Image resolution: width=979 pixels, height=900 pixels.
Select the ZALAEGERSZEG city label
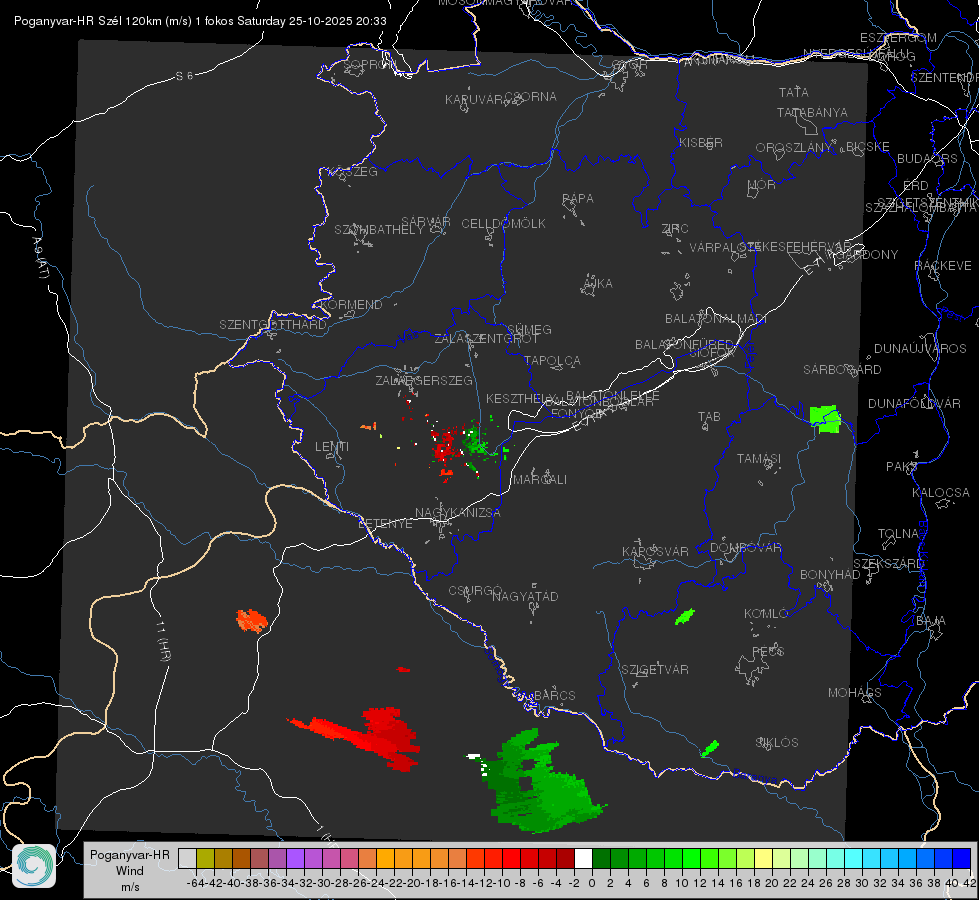(x=424, y=380)
